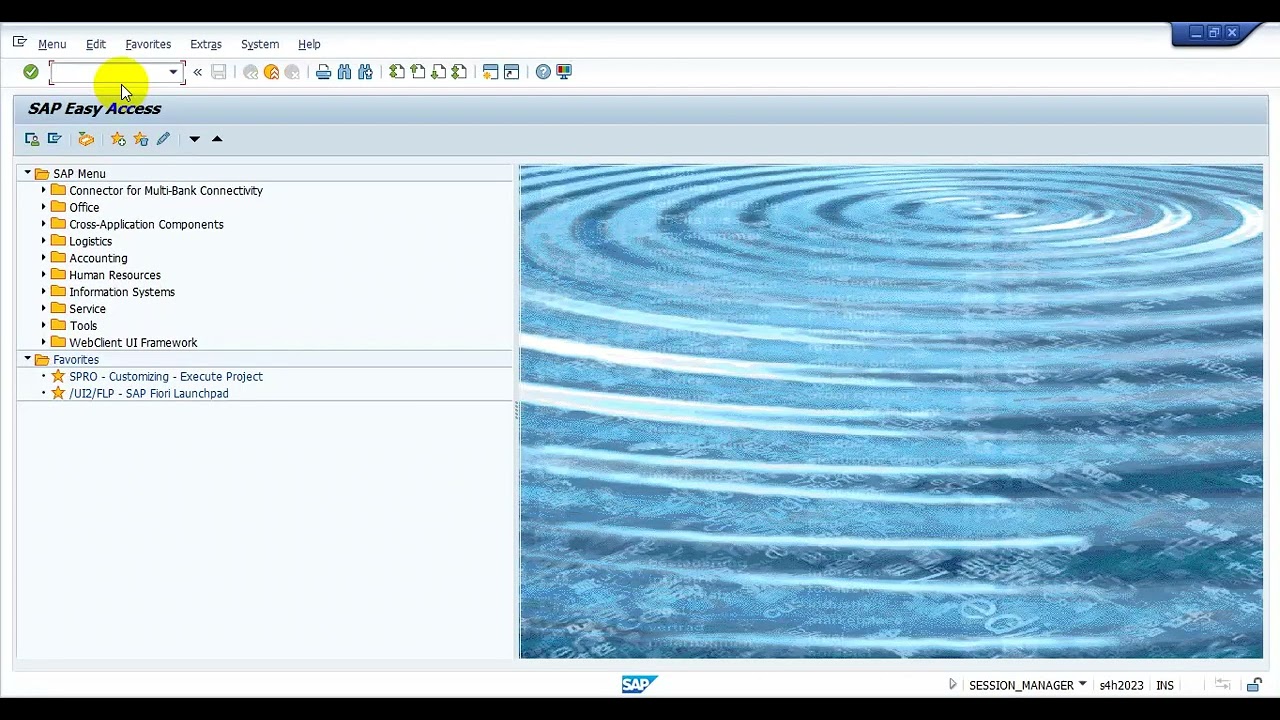Click the Back arrow icon in toolbar
Image resolution: width=1280 pixels, height=720 pixels.
coord(250,72)
